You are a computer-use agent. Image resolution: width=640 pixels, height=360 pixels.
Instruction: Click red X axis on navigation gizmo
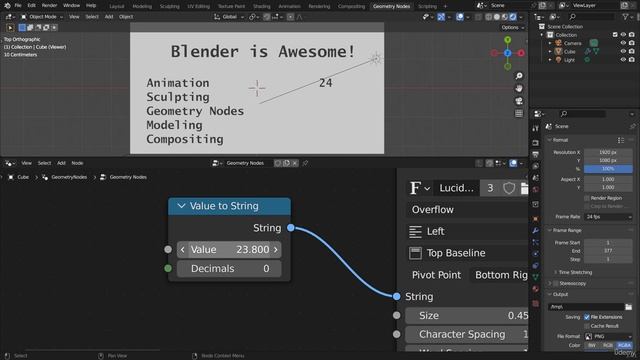(x=521, y=53)
